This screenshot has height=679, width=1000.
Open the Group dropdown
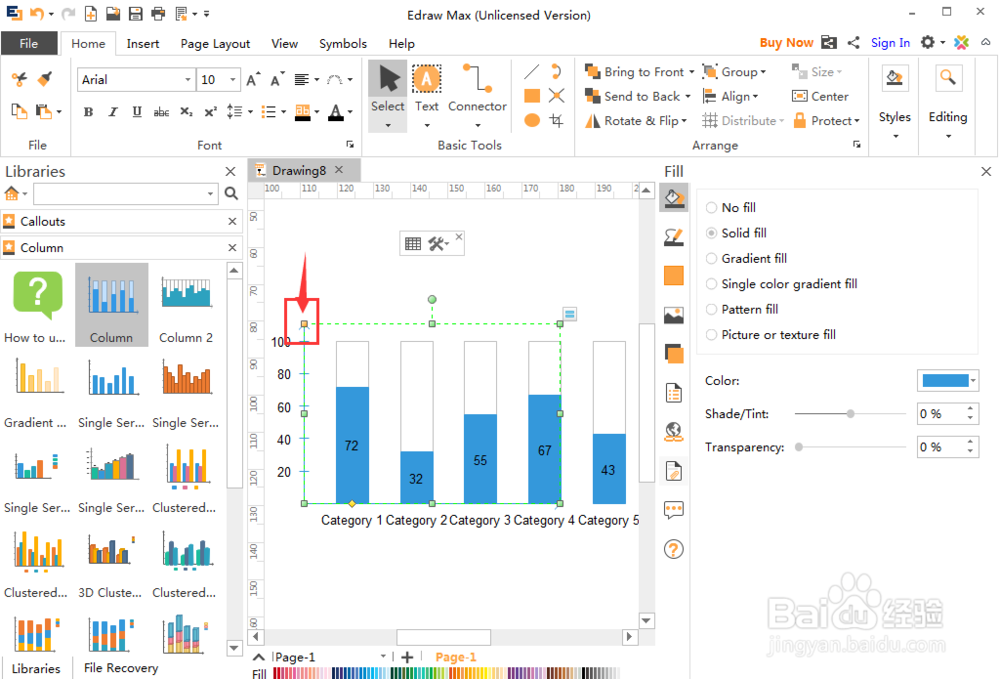pos(734,72)
